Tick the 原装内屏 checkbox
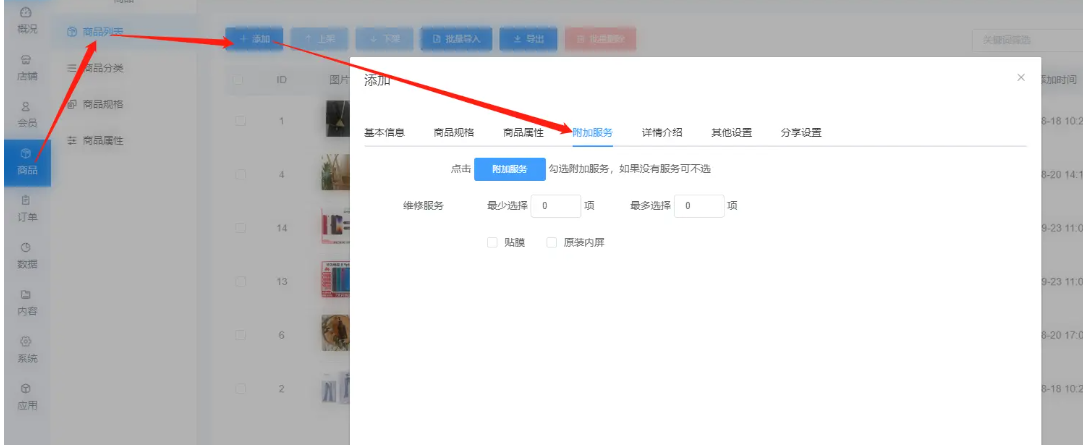 coord(551,243)
